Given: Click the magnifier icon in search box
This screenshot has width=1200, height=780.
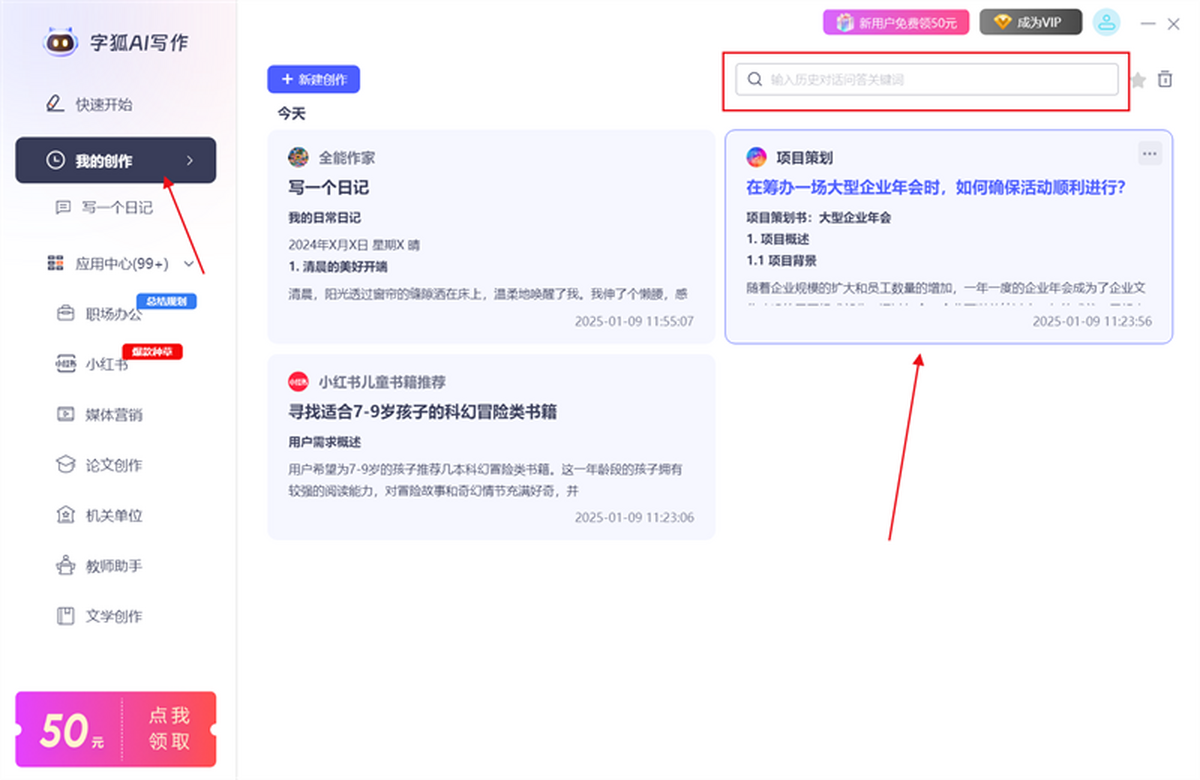Looking at the screenshot, I should click(x=755, y=79).
